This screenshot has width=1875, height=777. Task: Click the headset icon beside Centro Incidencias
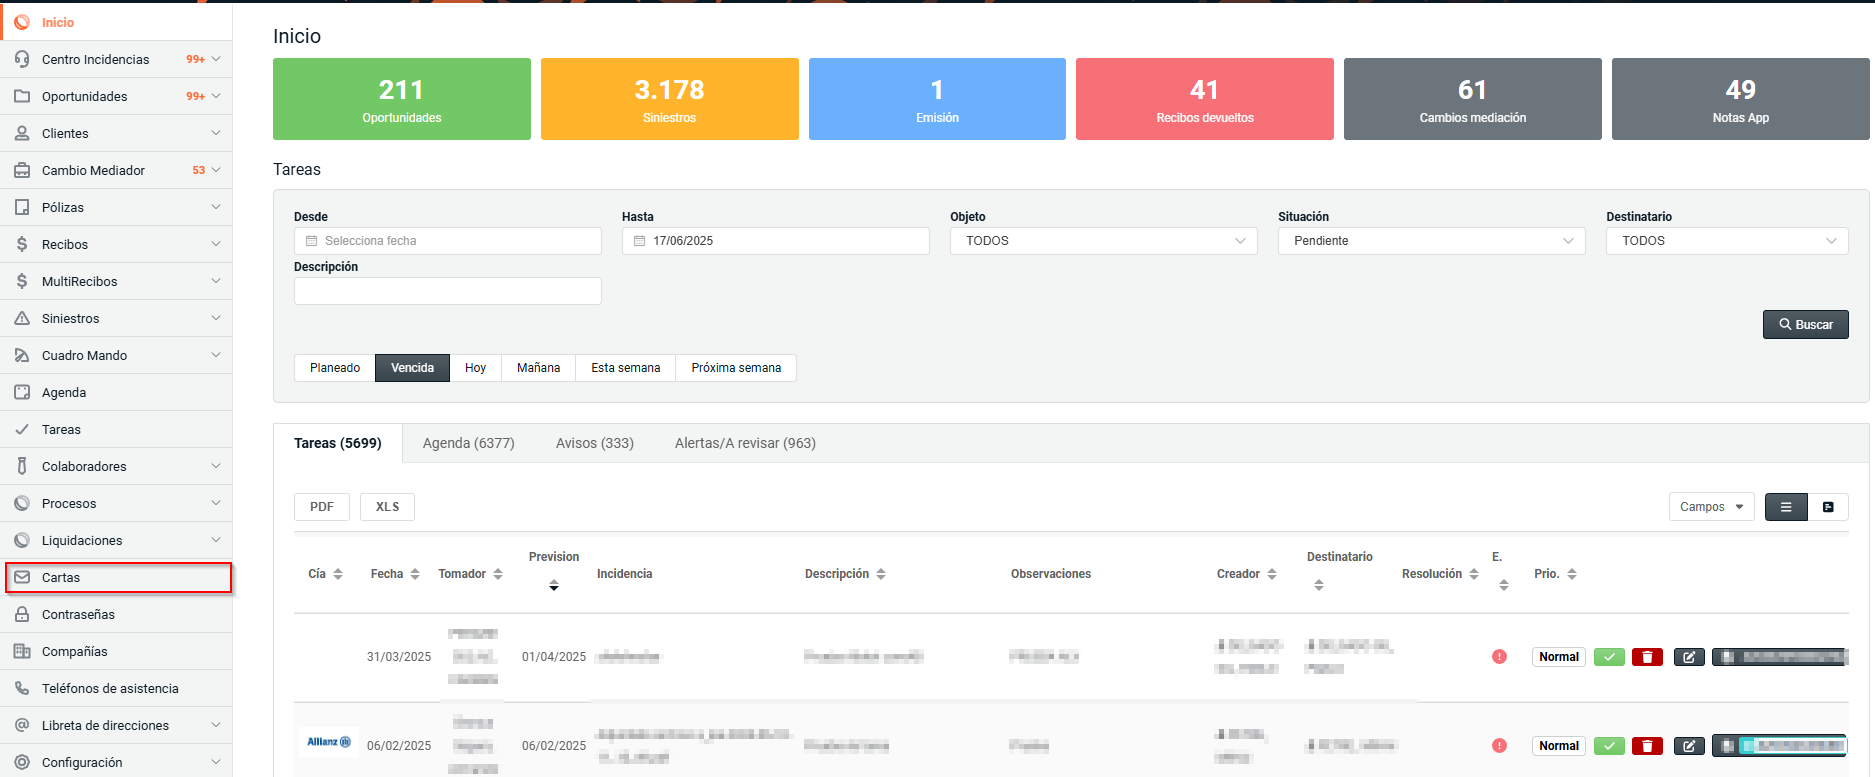pyautogui.click(x=22, y=59)
